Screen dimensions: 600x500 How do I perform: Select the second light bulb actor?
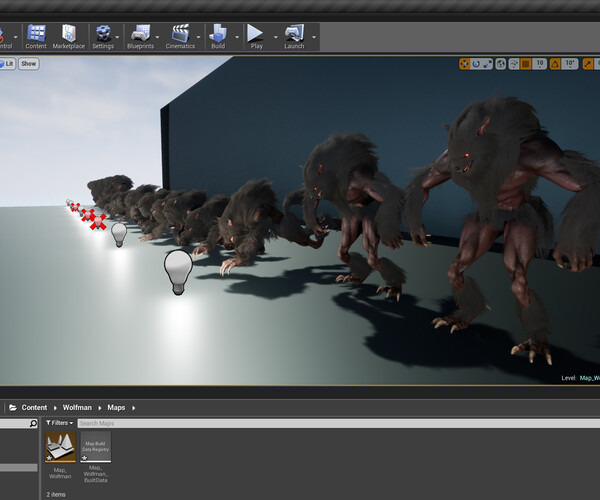tap(119, 235)
